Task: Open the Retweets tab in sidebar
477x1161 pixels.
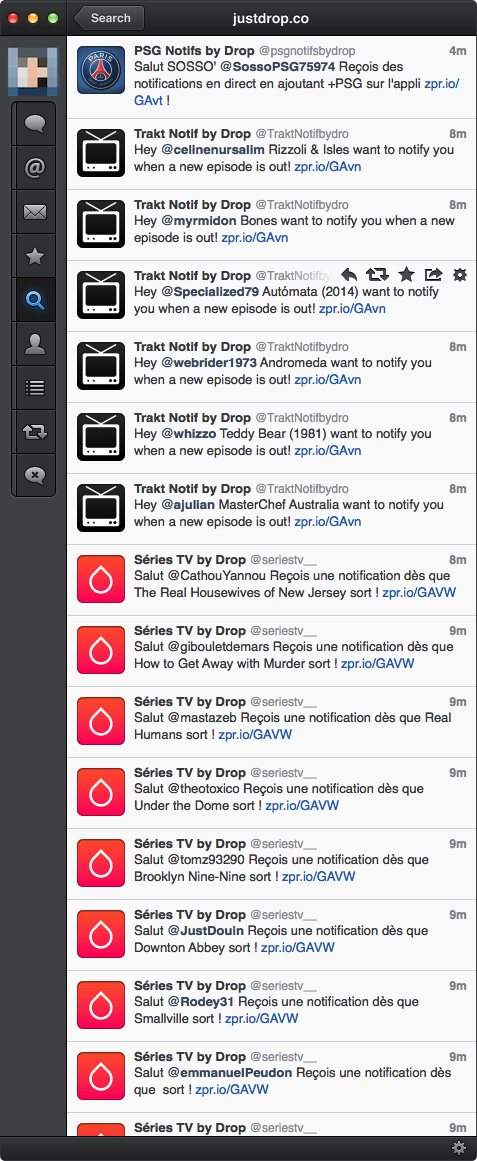Action: [34, 431]
